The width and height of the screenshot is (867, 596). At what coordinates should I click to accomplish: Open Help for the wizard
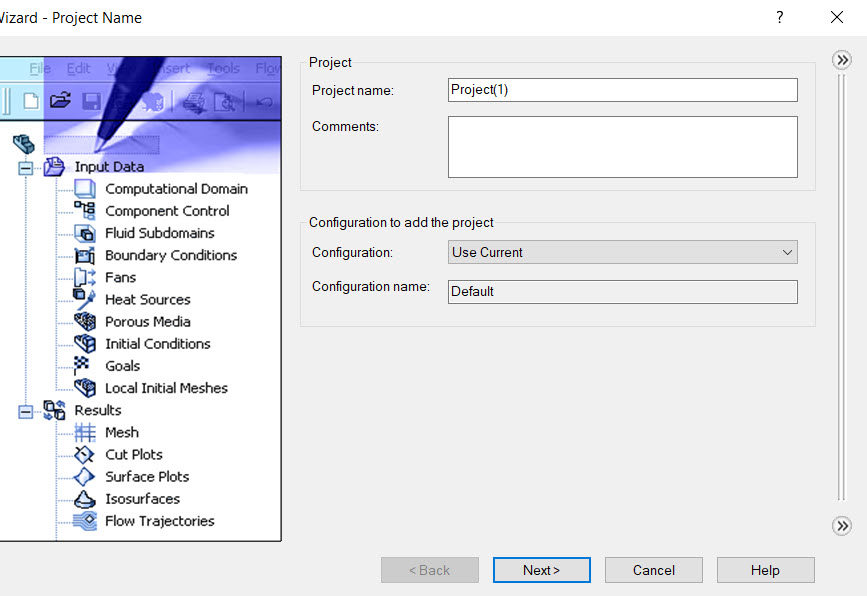point(765,570)
